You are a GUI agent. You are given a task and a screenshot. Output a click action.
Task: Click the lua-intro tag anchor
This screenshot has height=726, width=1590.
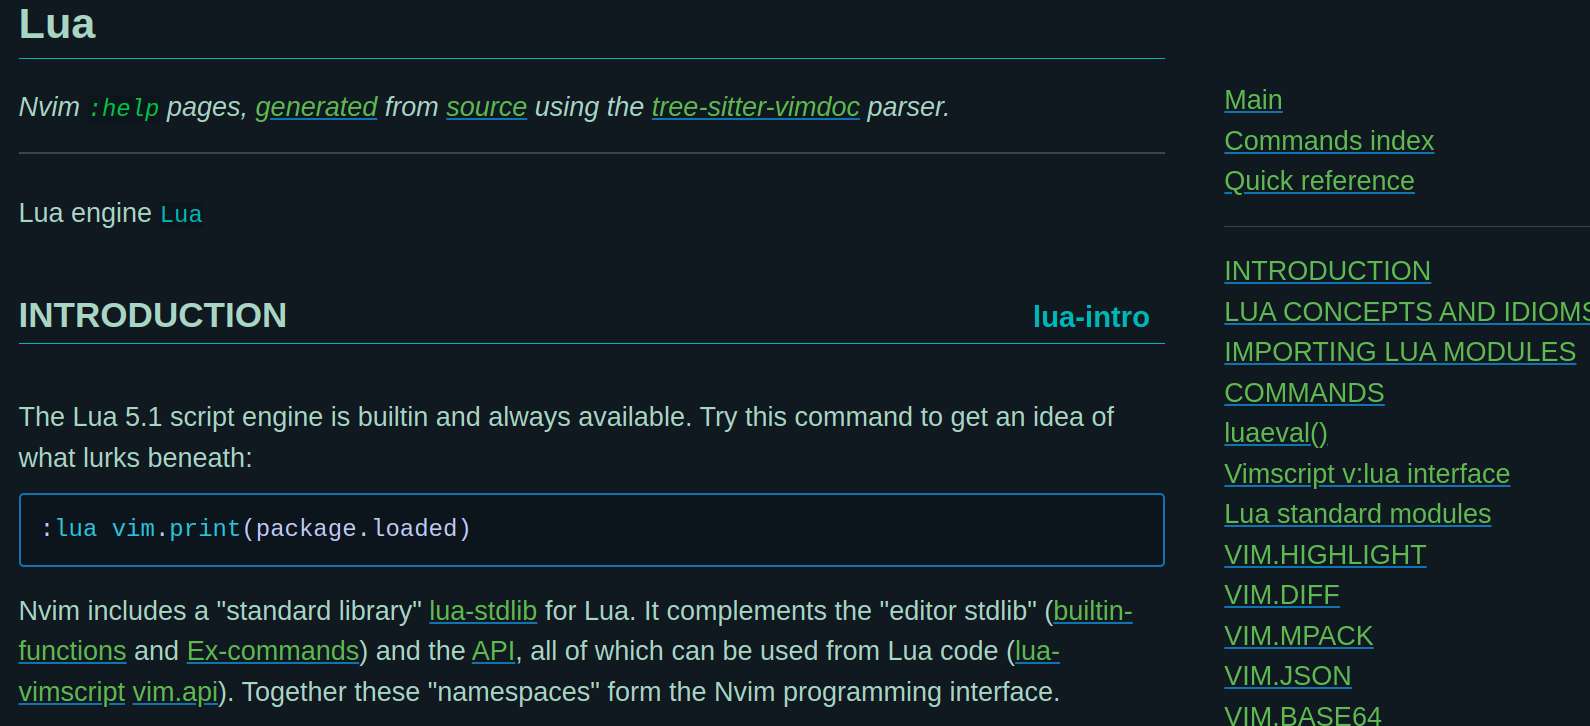(1091, 317)
